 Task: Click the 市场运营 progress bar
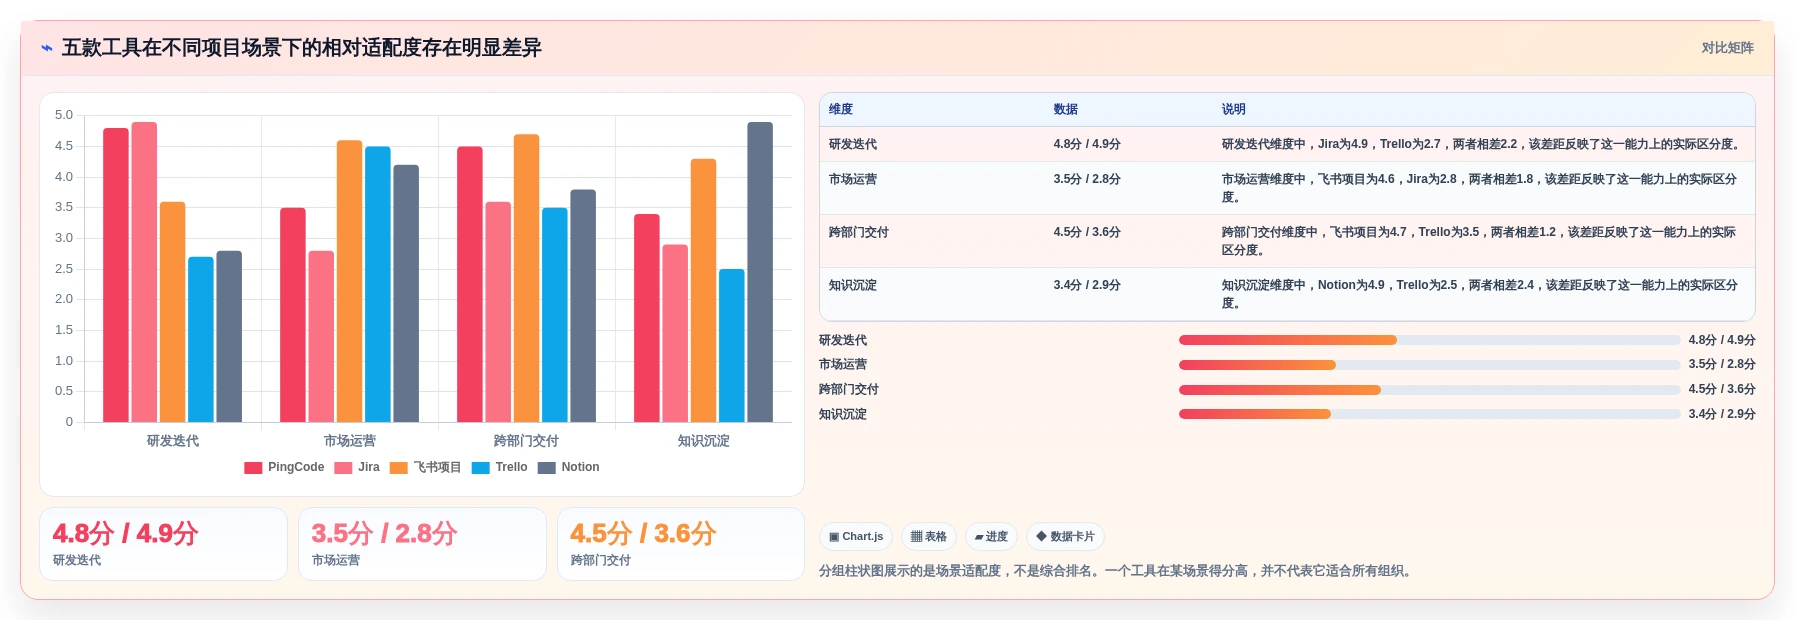[1429, 365]
